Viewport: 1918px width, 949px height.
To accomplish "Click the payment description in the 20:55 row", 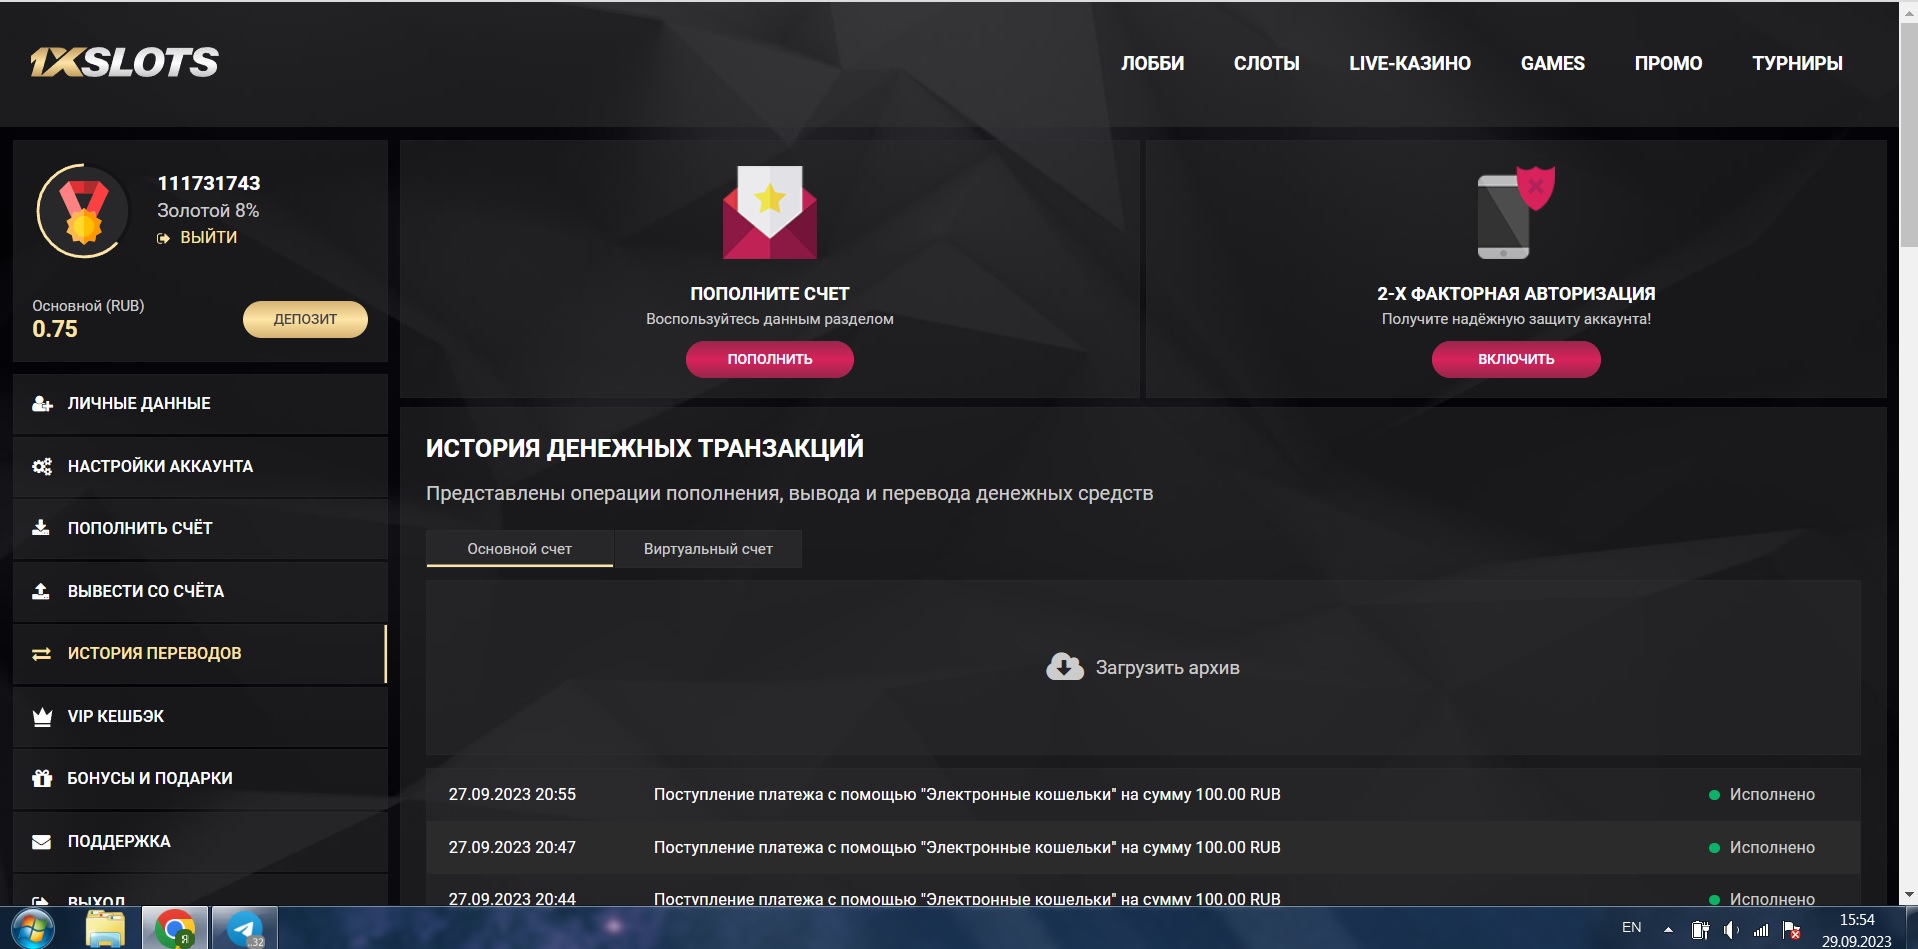I will 967,795.
